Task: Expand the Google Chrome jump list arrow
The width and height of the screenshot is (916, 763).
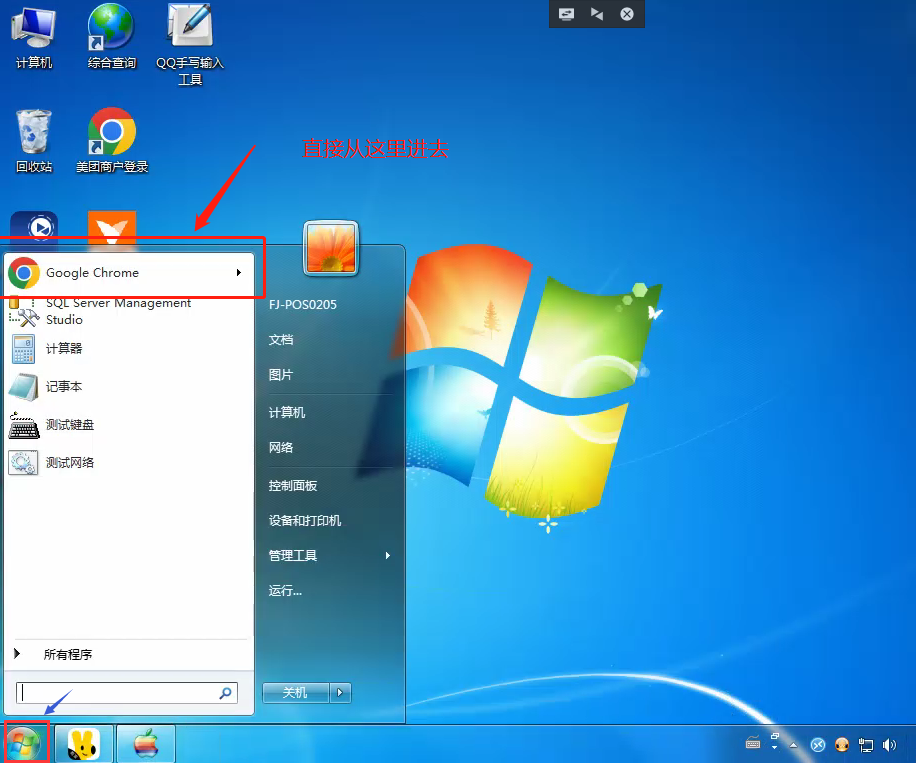Action: coord(239,272)
